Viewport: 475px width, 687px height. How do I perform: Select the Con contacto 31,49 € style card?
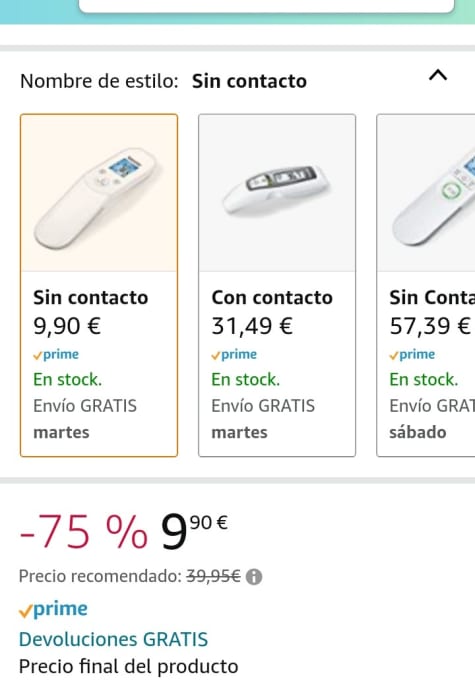[x=277, y=285]
